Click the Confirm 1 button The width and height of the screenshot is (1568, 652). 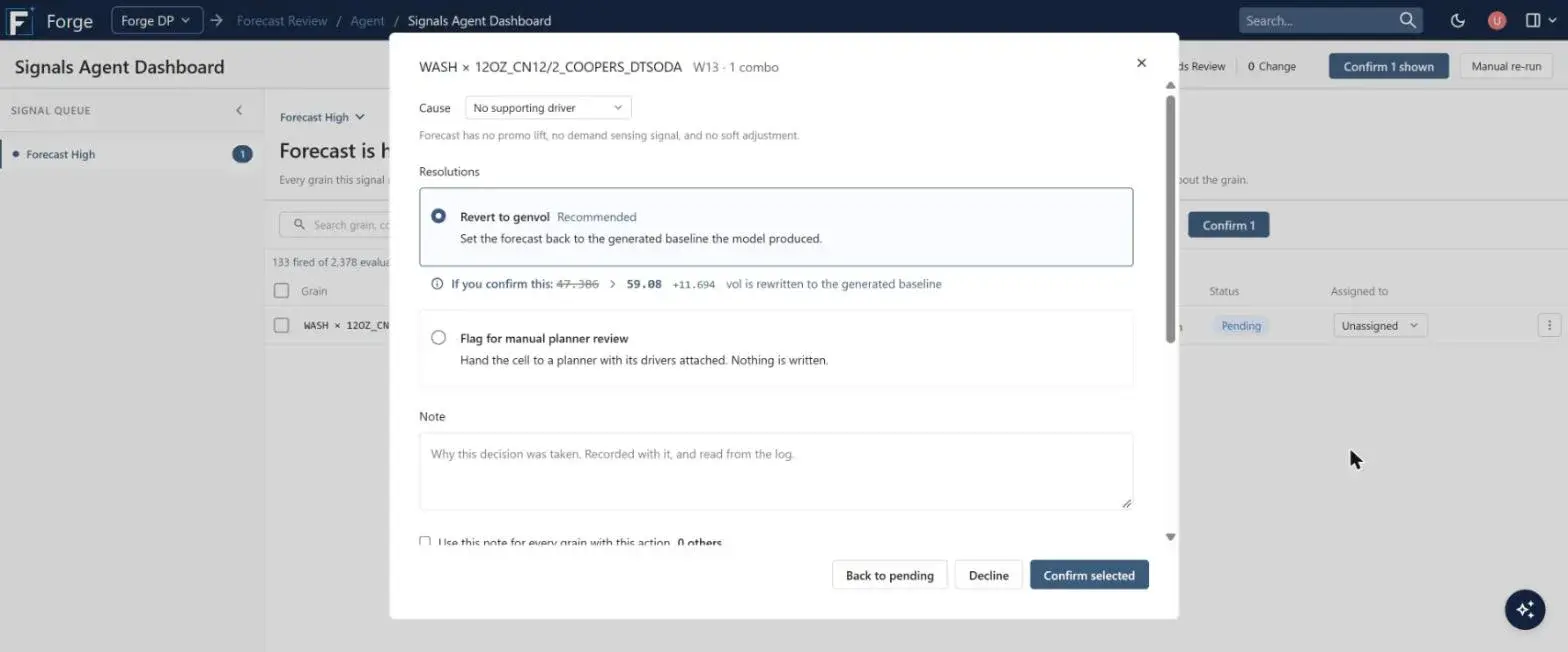tap(1228, 225)
